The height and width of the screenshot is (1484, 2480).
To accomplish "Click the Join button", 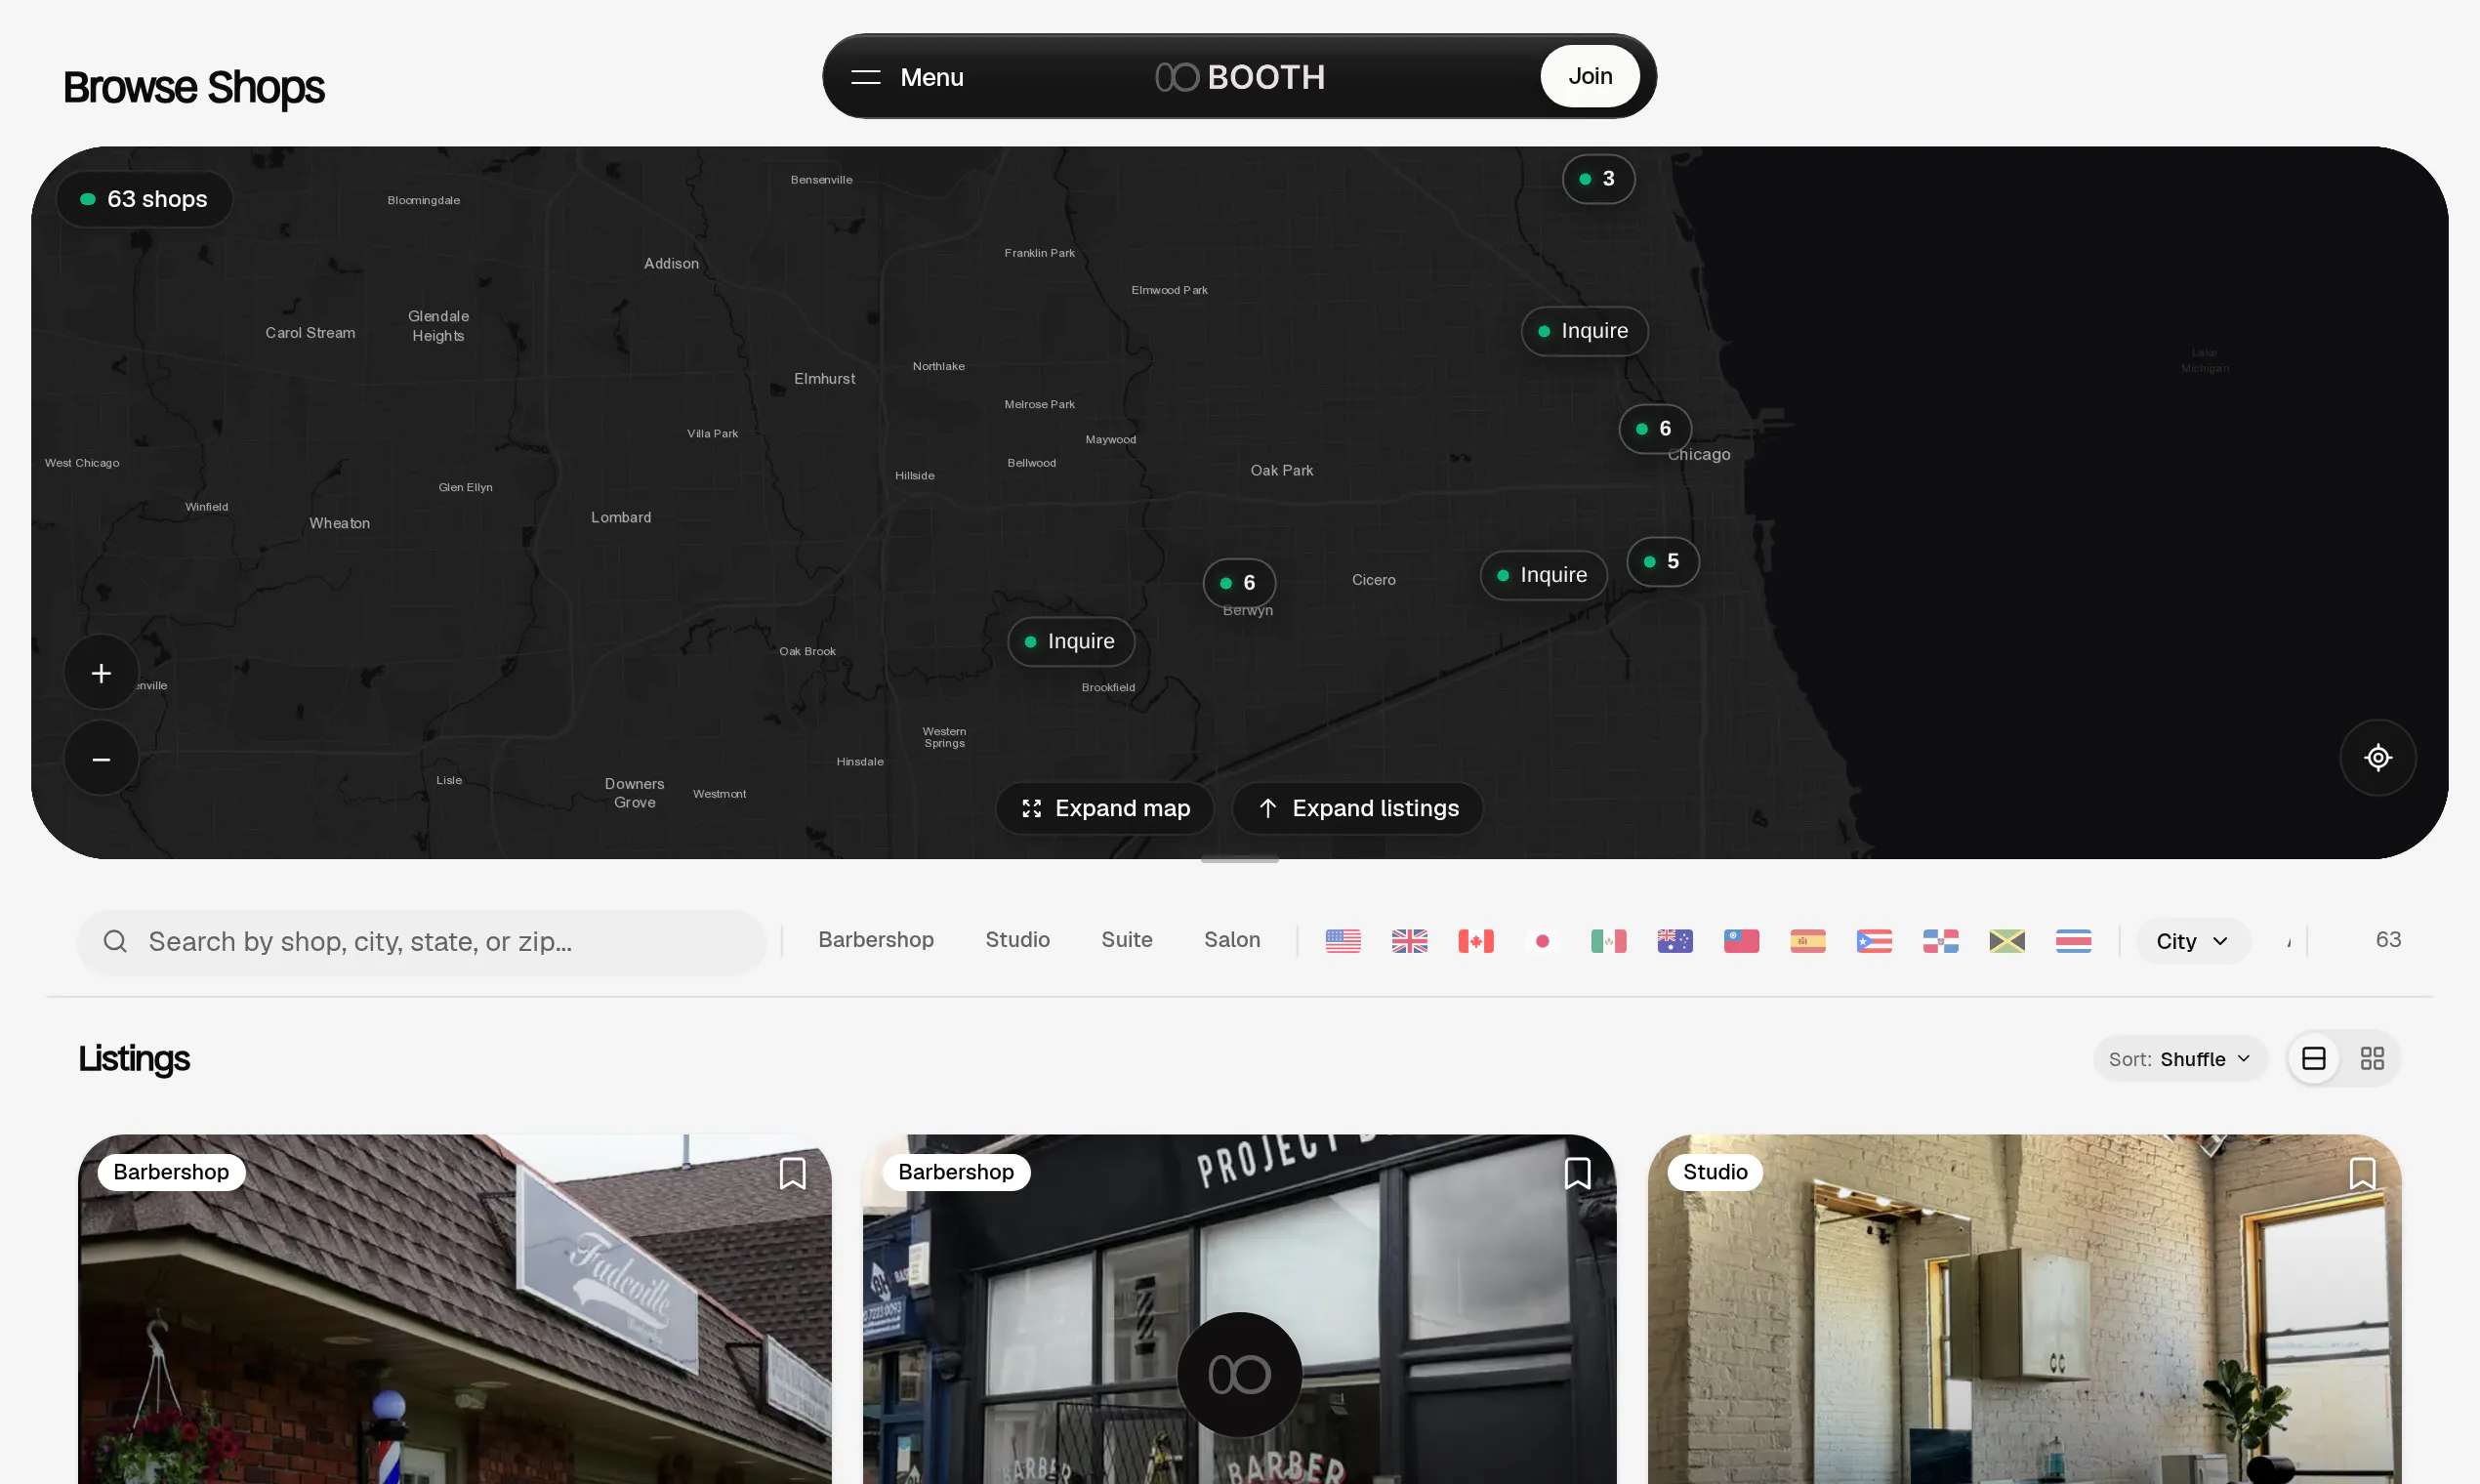I will coord(1590,76).
